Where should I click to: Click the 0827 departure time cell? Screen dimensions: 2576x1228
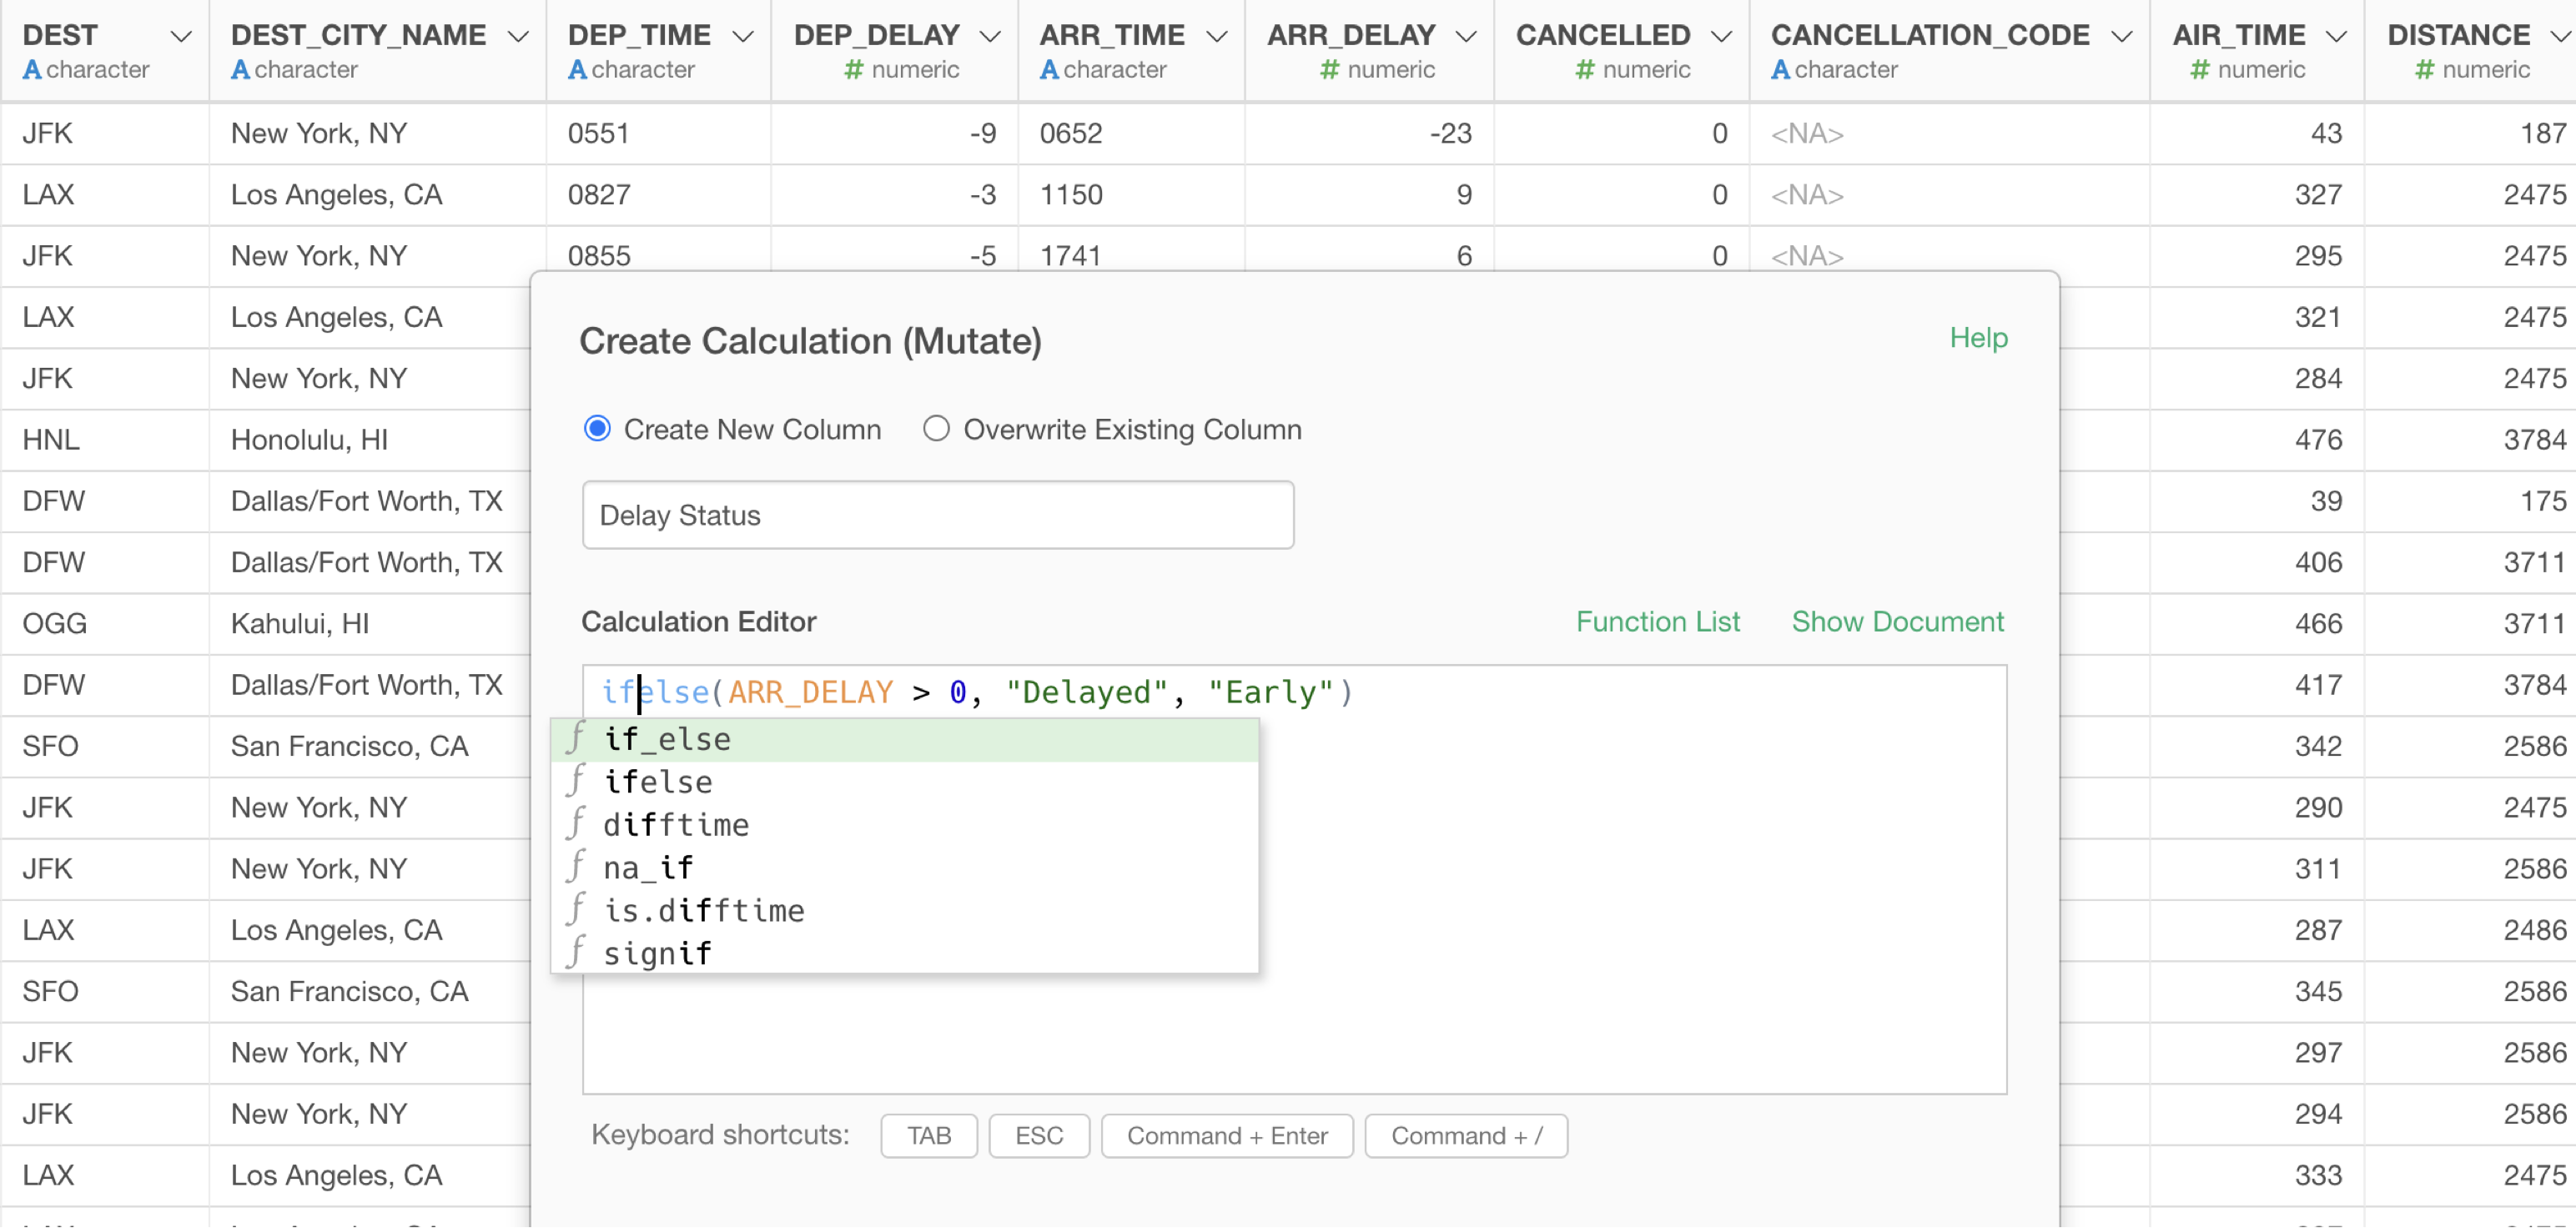pos(658,195)
